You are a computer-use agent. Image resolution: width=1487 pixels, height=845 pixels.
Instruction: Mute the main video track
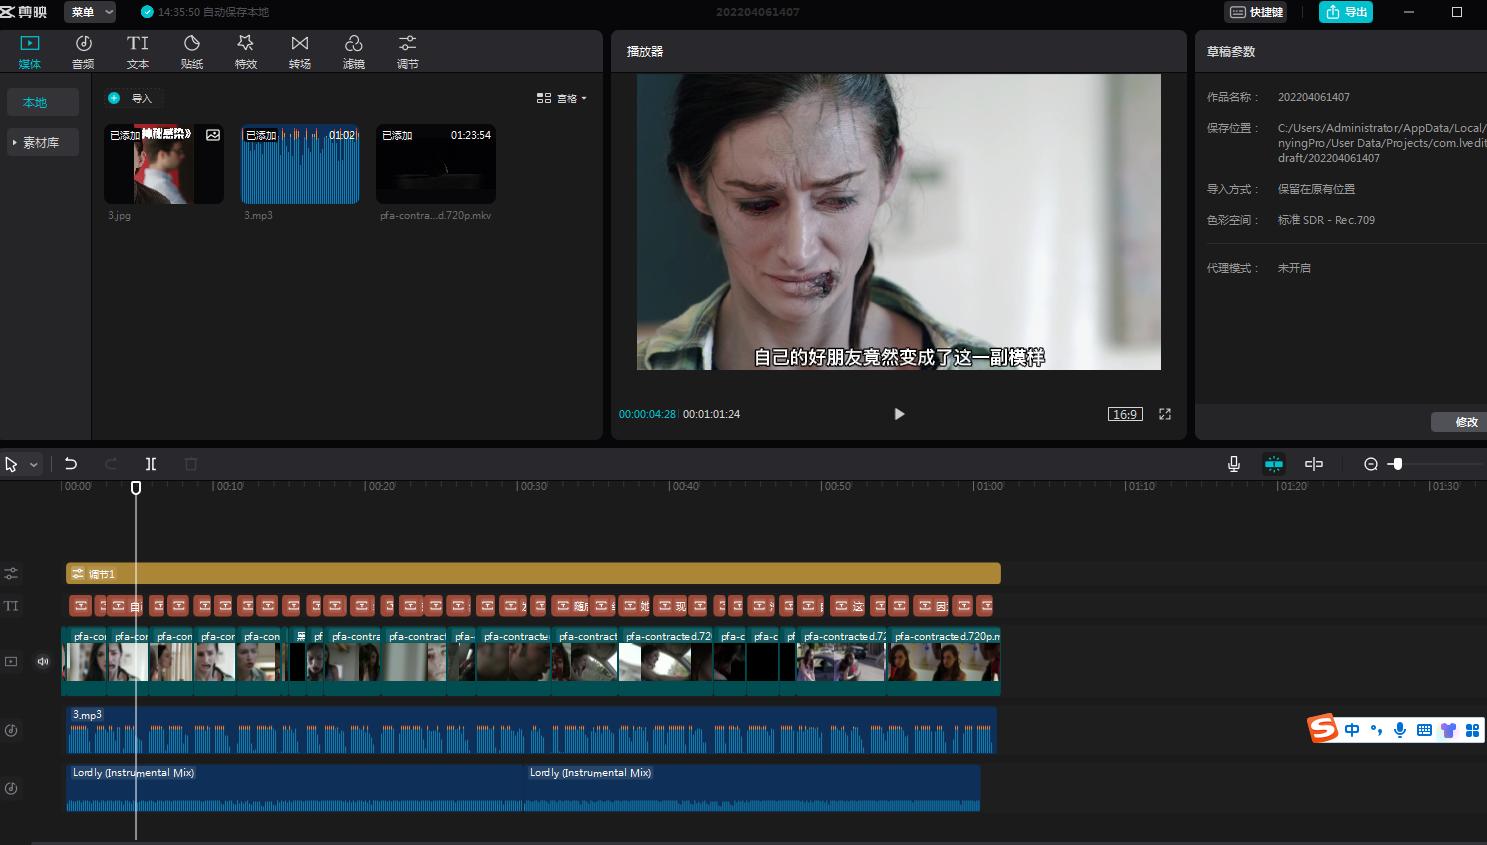click(43, 661)
